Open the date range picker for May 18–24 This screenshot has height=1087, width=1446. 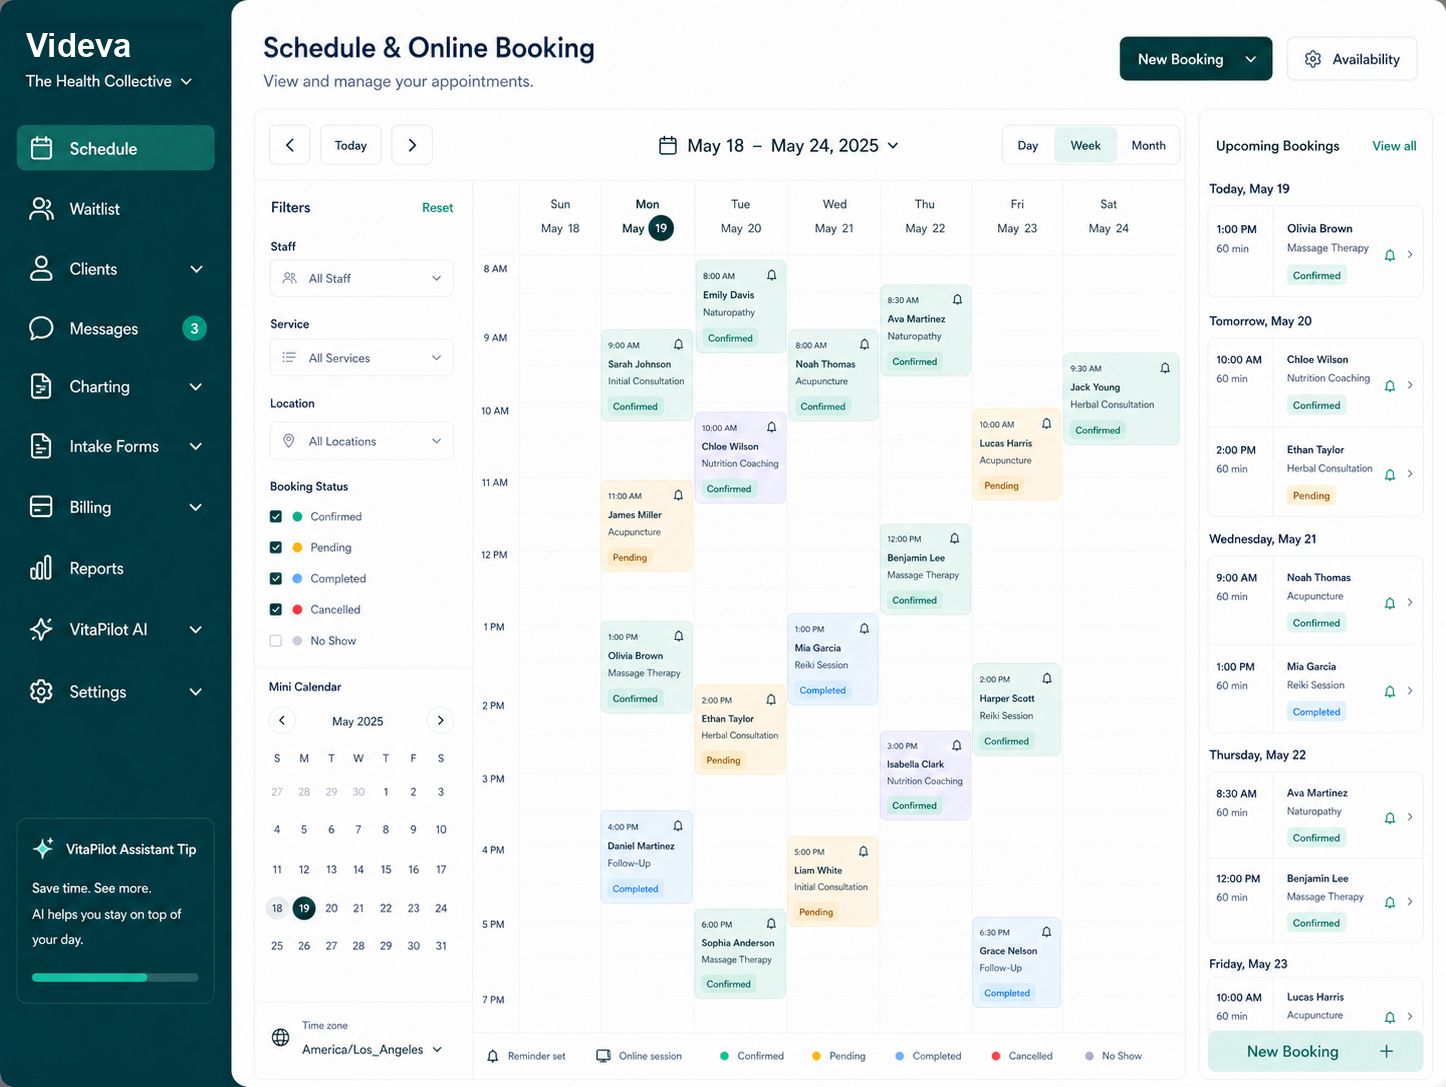tap(779, 145)
